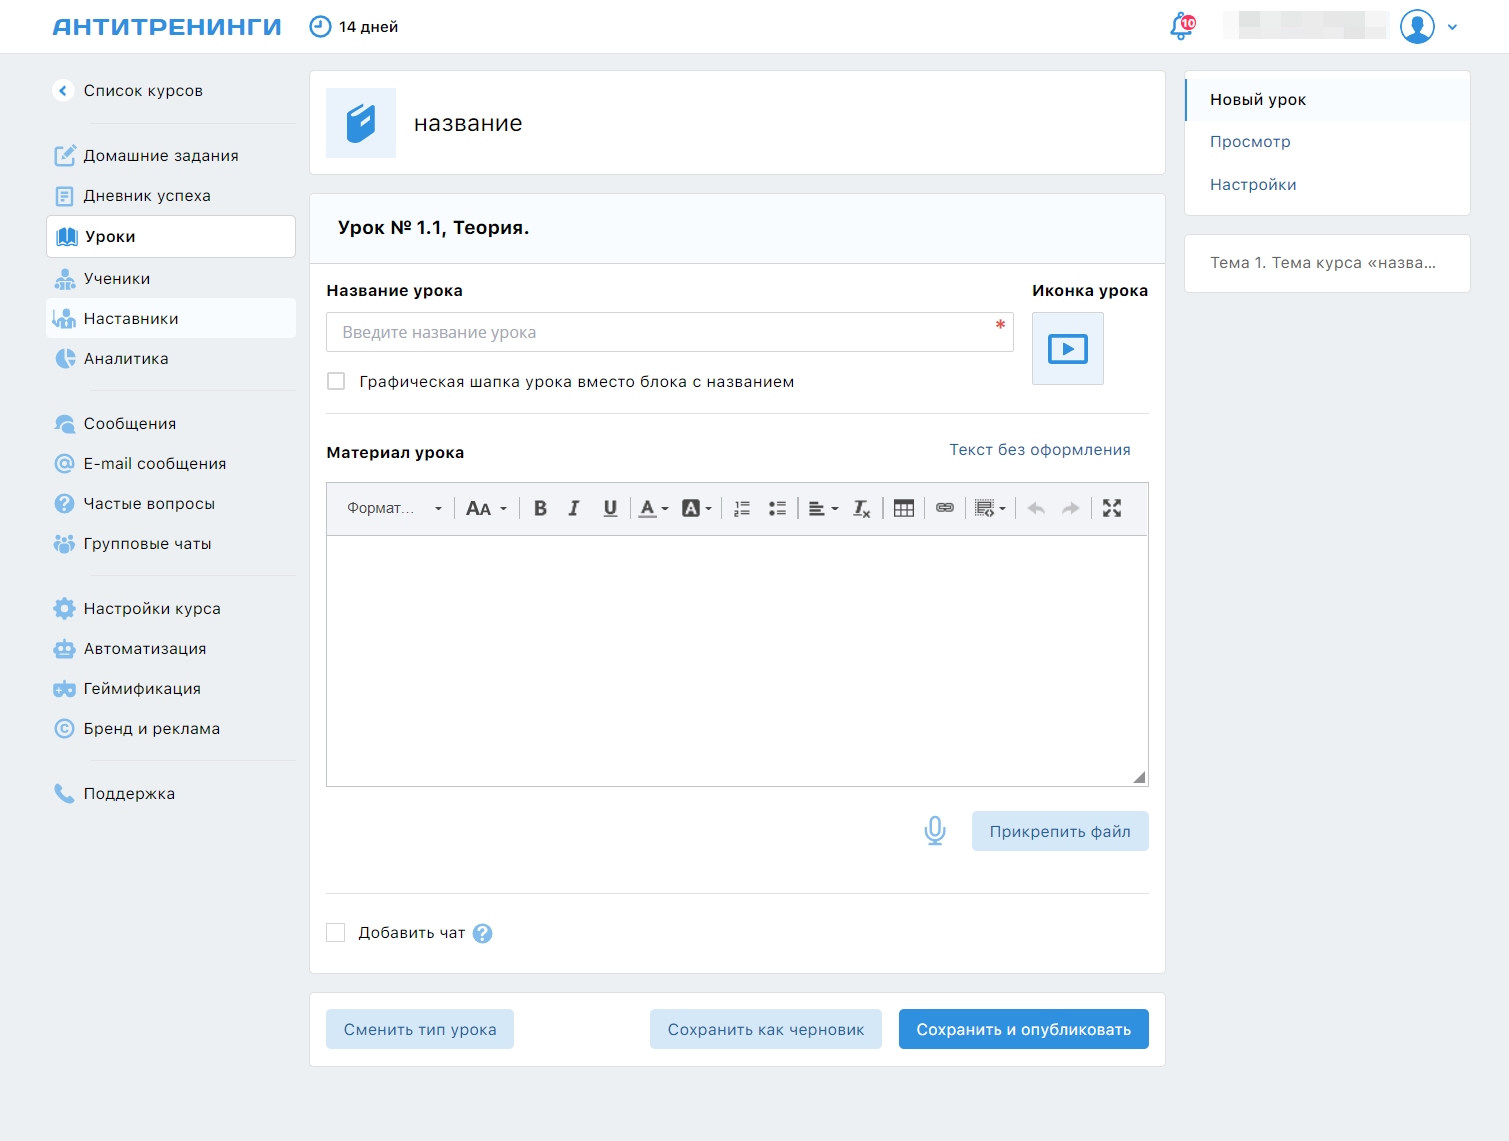Click the lesson icon video thumbnail
The width and height of the screenshot is (1509, 1141).
tap(1067, 349)
